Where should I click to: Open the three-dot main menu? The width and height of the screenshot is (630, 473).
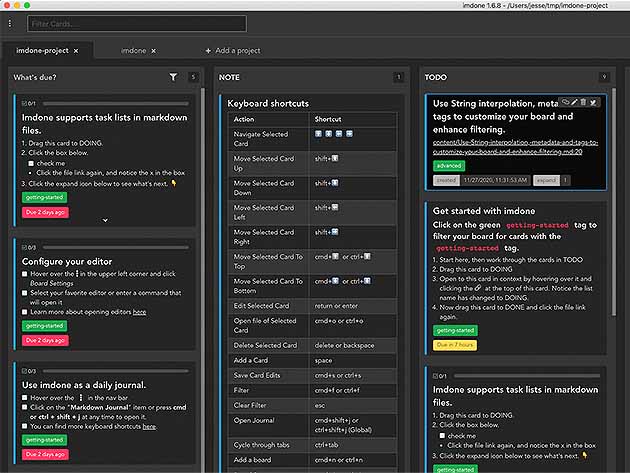10,22
